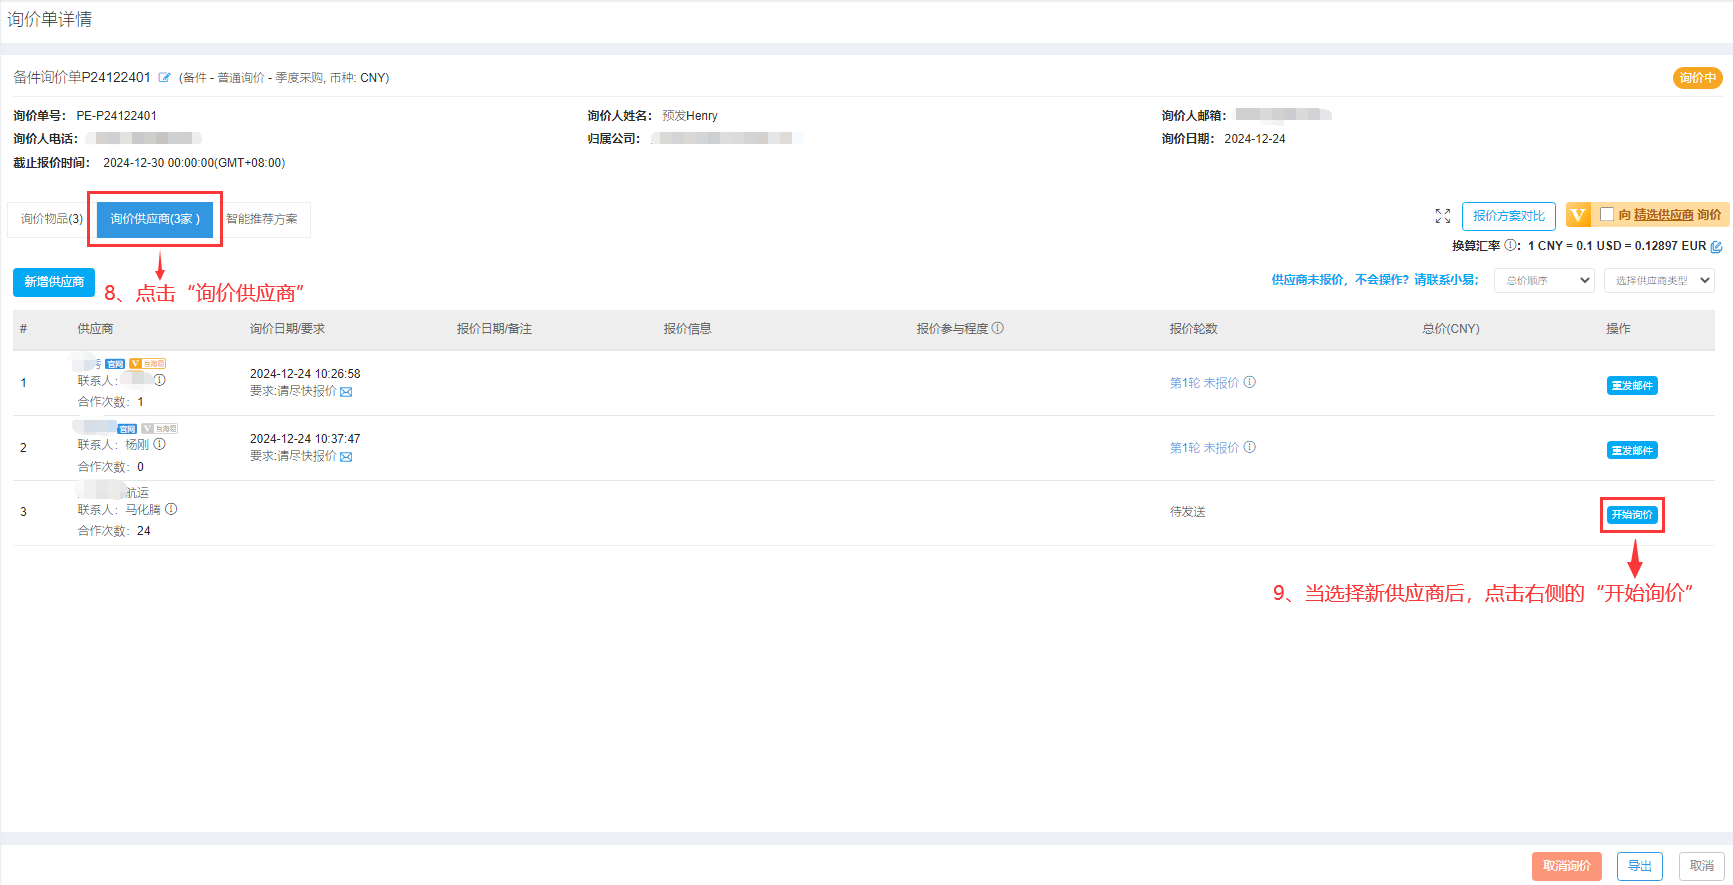Click the 取消 button at bottom
1733x885 pixels.
1702,866
